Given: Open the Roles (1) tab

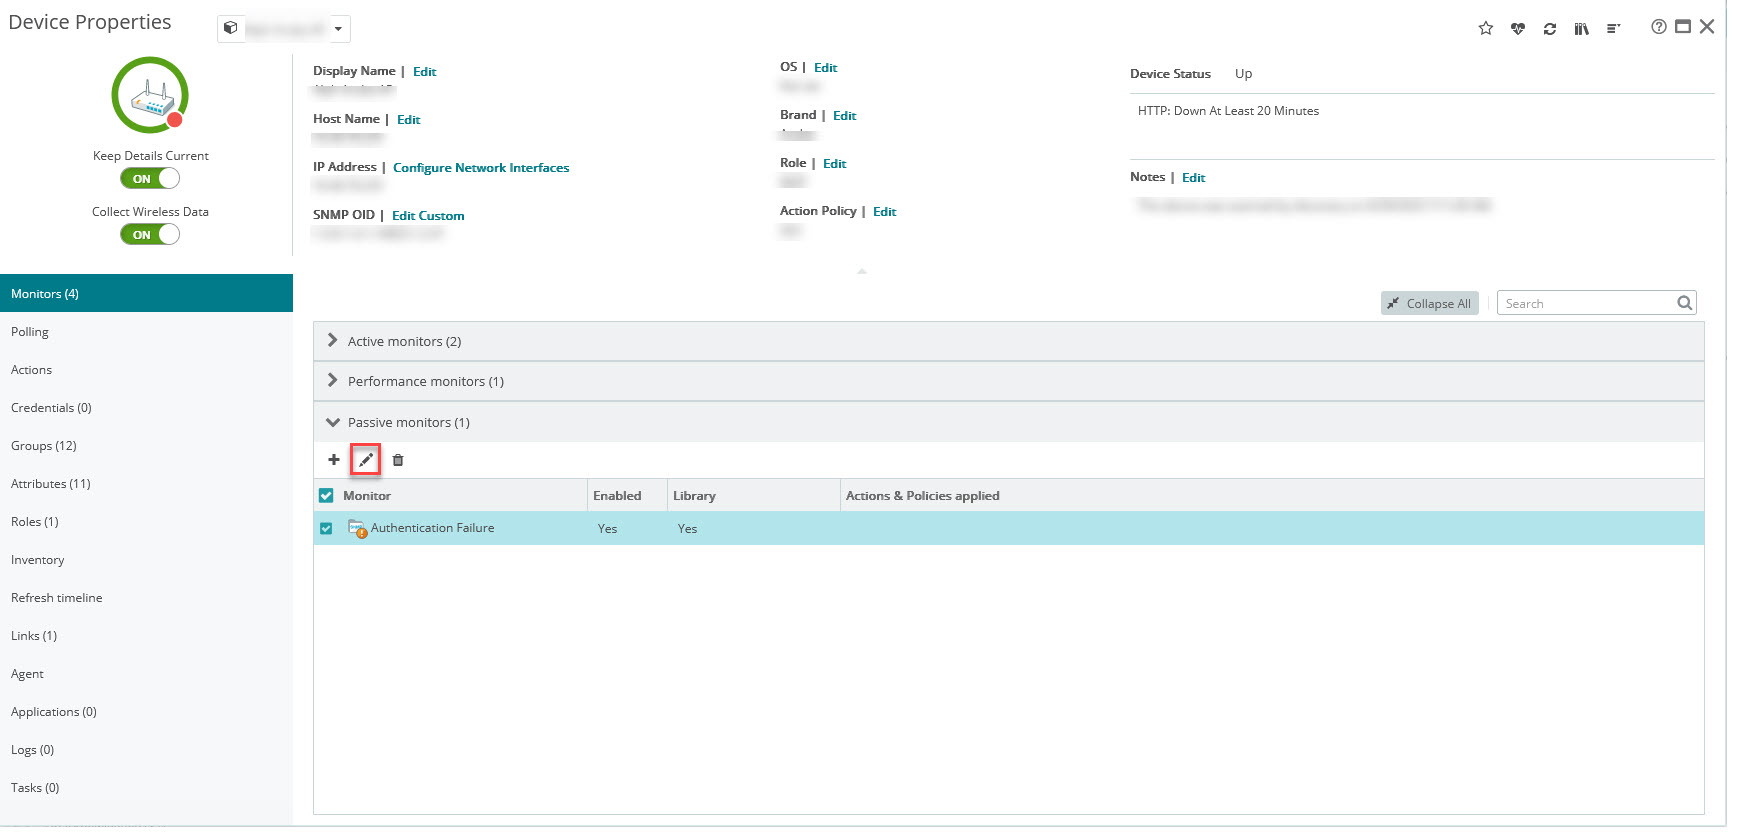Looking at the screenshot, I should click(146, 521).
